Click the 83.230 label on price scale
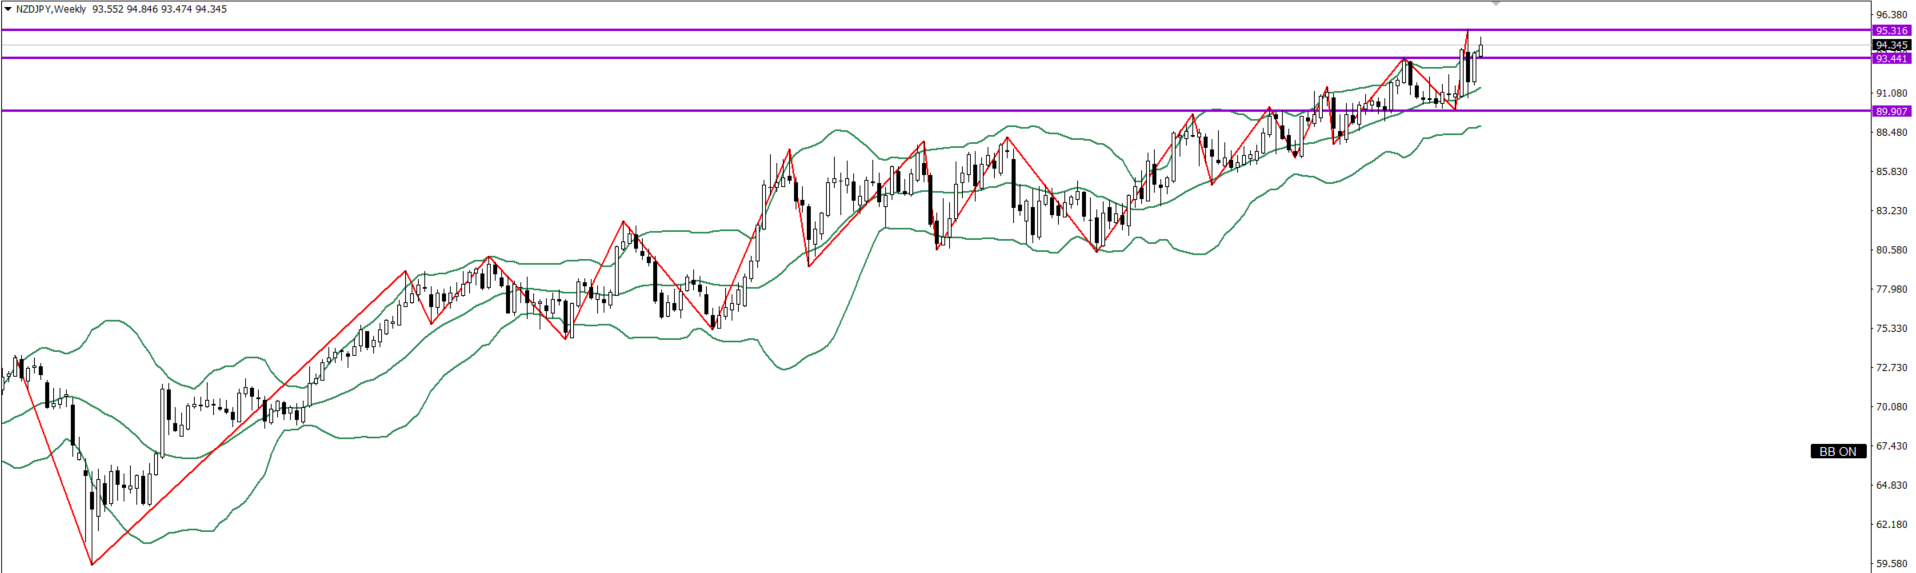Screen dimensions: 1916x573 coord(1891,211)
